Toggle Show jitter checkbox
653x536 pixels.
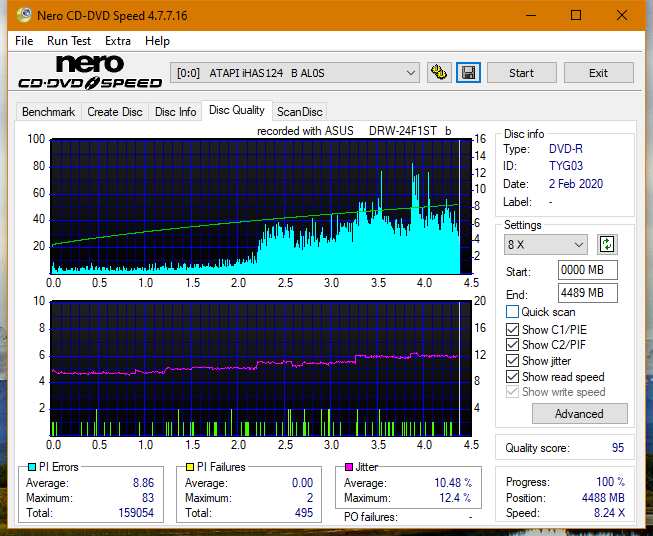click(512, 361)
